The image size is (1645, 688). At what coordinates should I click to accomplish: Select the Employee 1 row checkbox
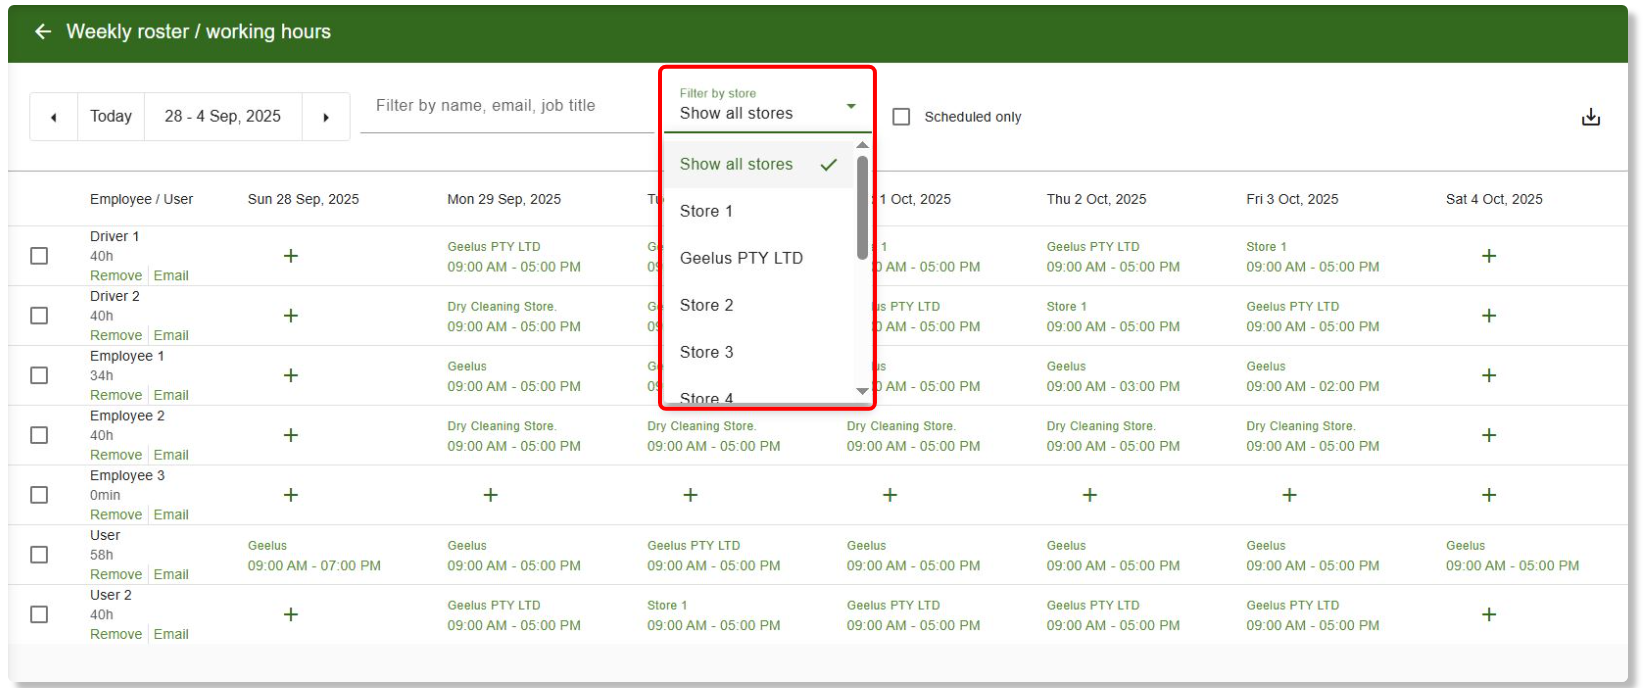coord(39,375)
